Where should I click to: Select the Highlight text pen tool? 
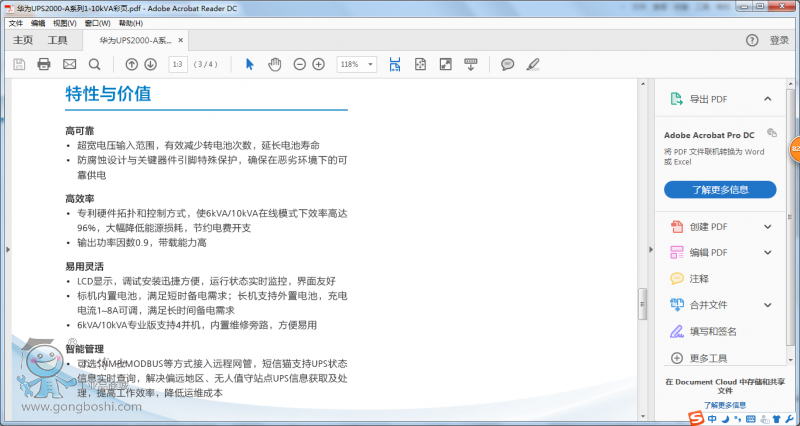pos(532,64)
